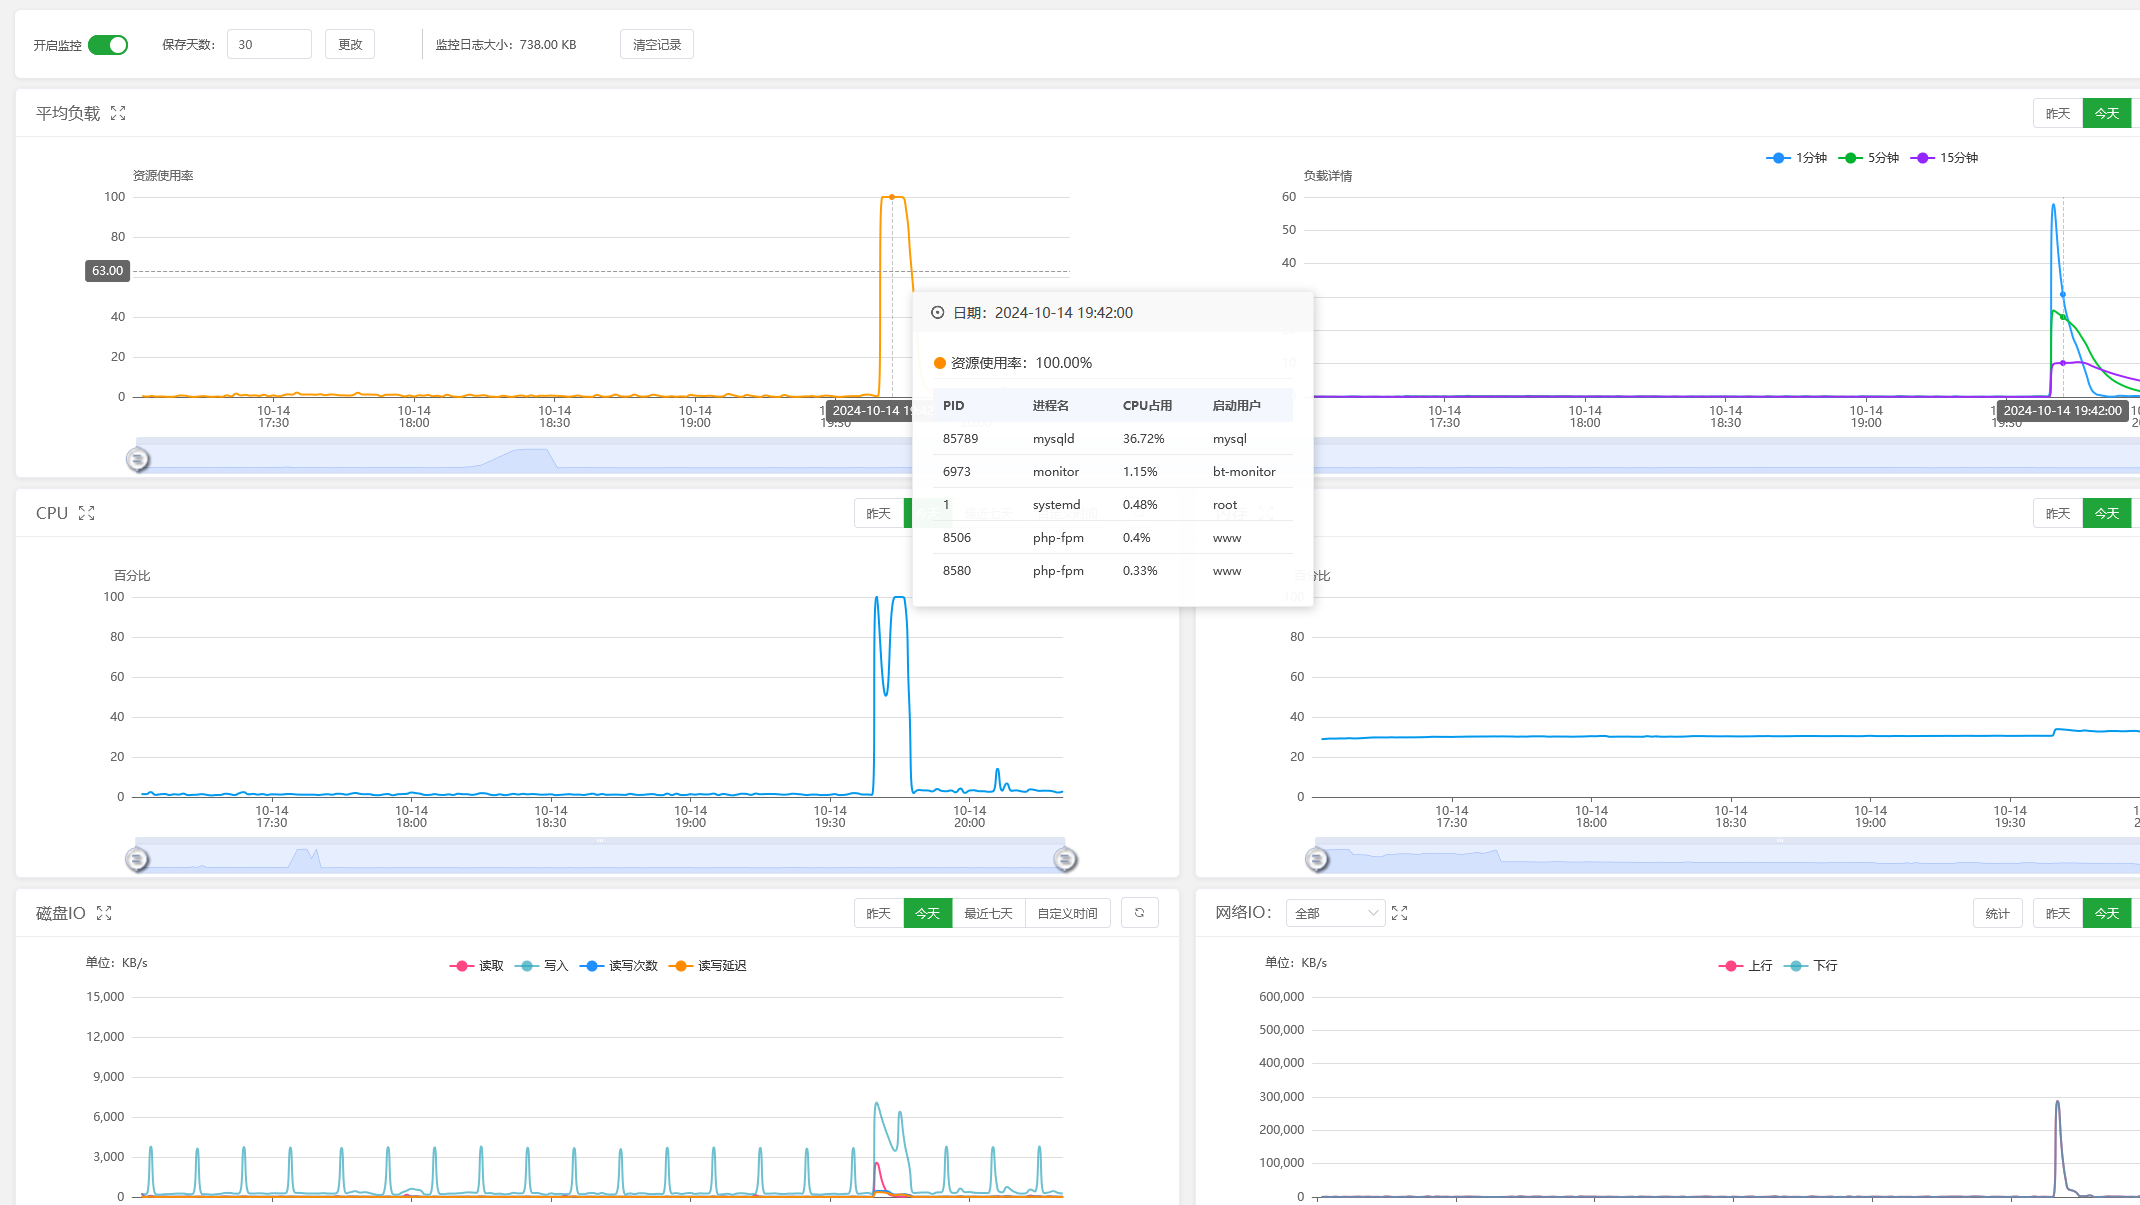Select 昨天 in the 网络IO panel
The width and height of the screenshot is (2140, 1205).
click(x=2058, y=913)
